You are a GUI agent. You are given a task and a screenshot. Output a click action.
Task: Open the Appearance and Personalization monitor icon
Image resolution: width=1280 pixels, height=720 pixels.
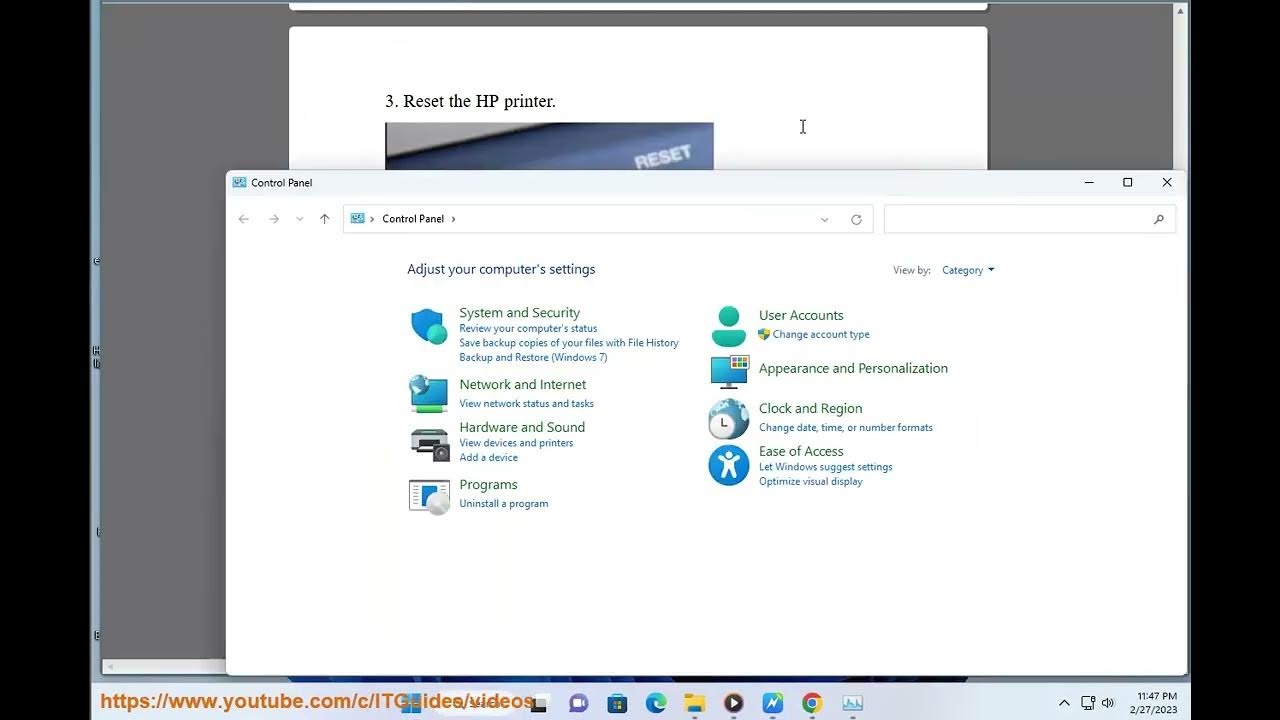tap(729, 372)
